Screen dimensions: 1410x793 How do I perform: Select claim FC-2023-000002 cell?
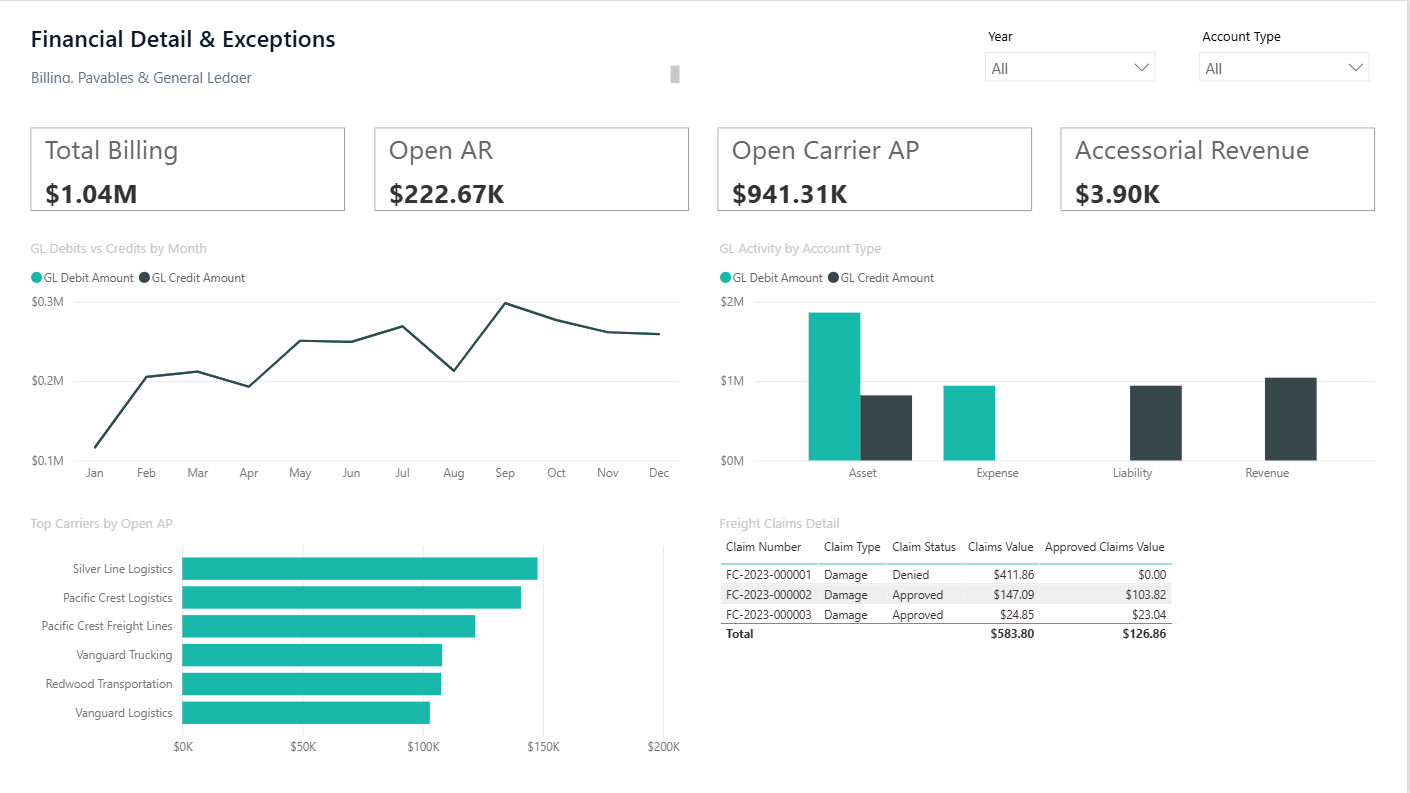[769, 595]
